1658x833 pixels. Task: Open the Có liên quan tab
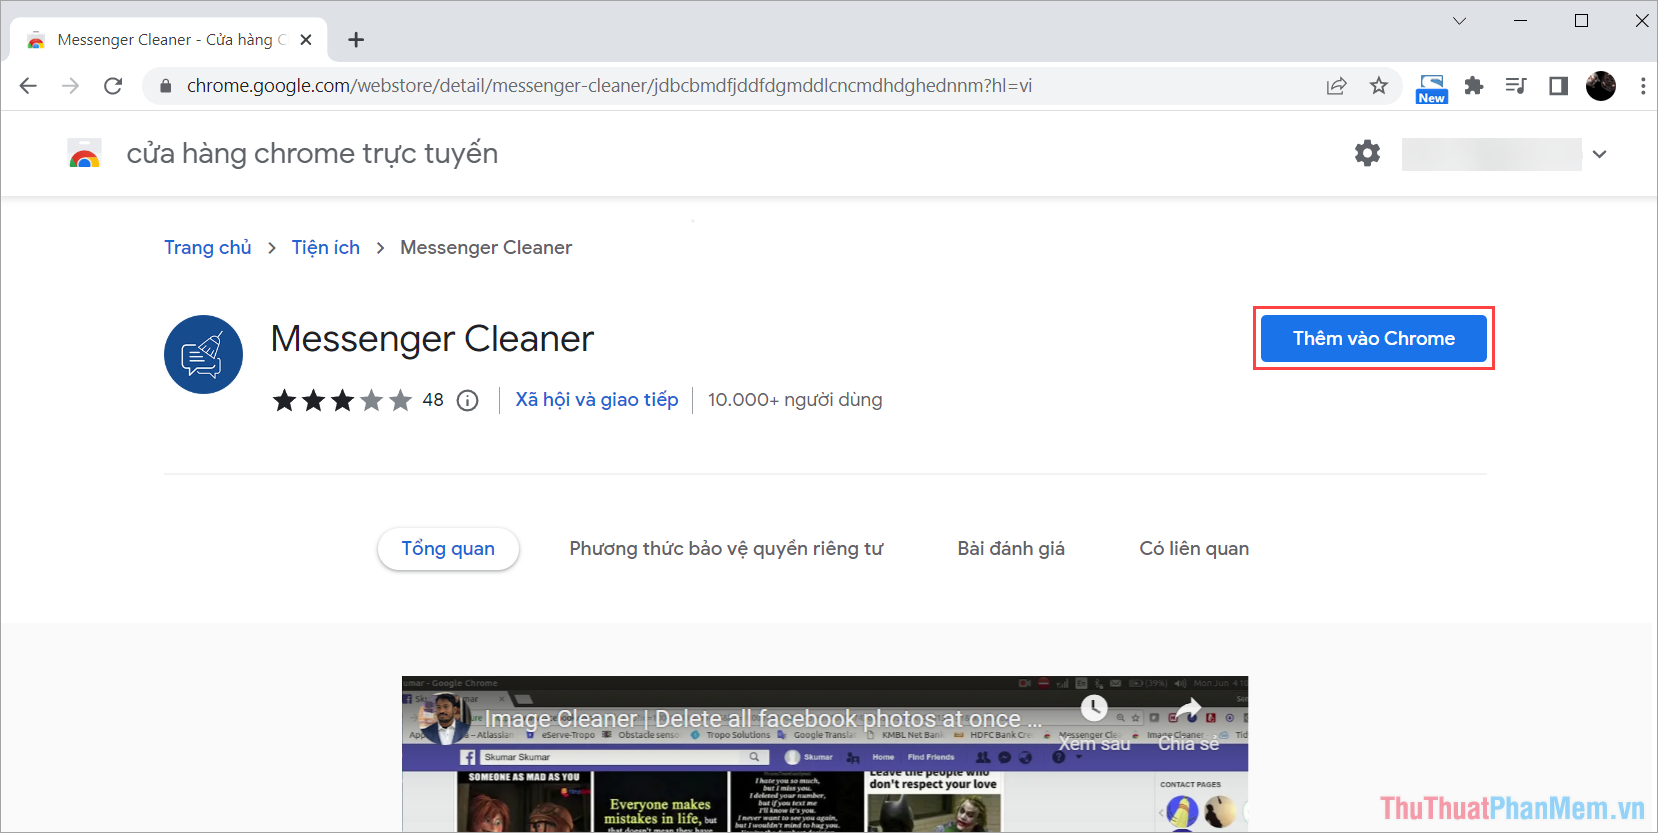(x=1194, y=548)
